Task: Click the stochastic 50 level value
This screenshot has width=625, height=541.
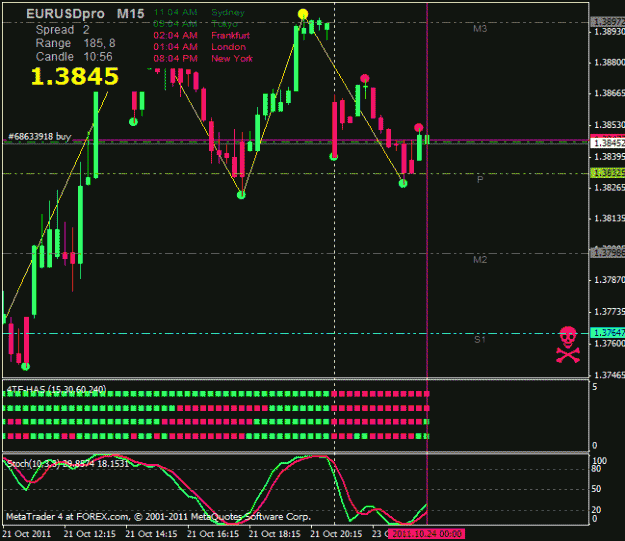Action: [x=596, y=489]
